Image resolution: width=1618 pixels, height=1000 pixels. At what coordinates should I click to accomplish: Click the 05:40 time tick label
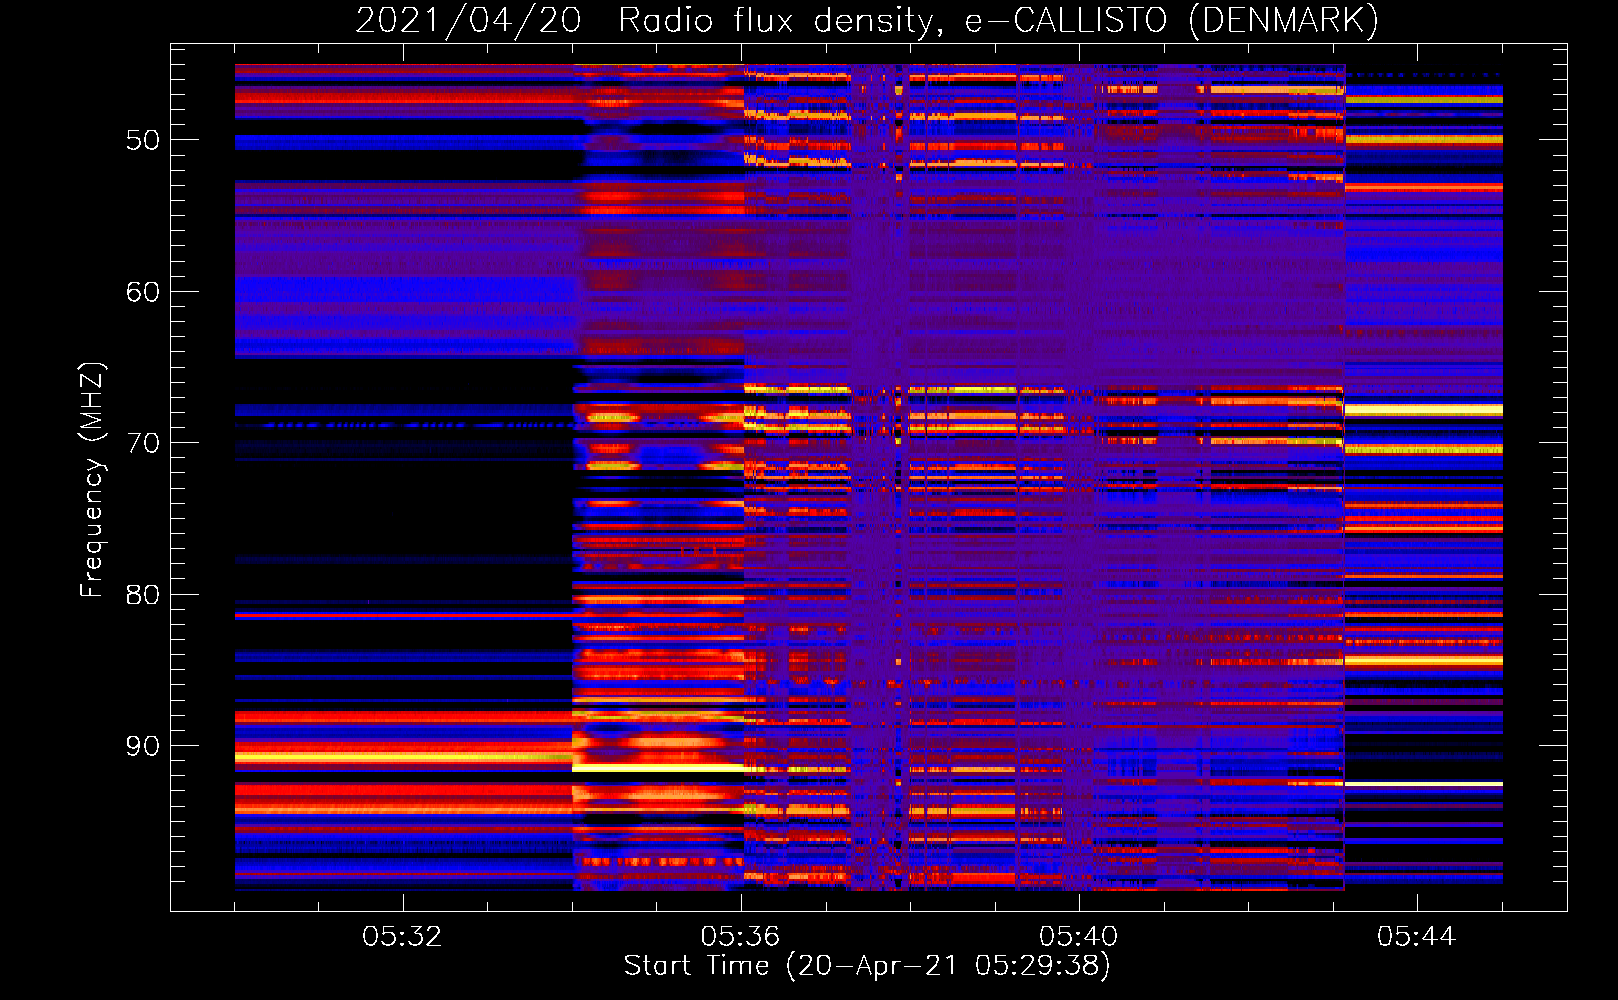coord(1078,937)
